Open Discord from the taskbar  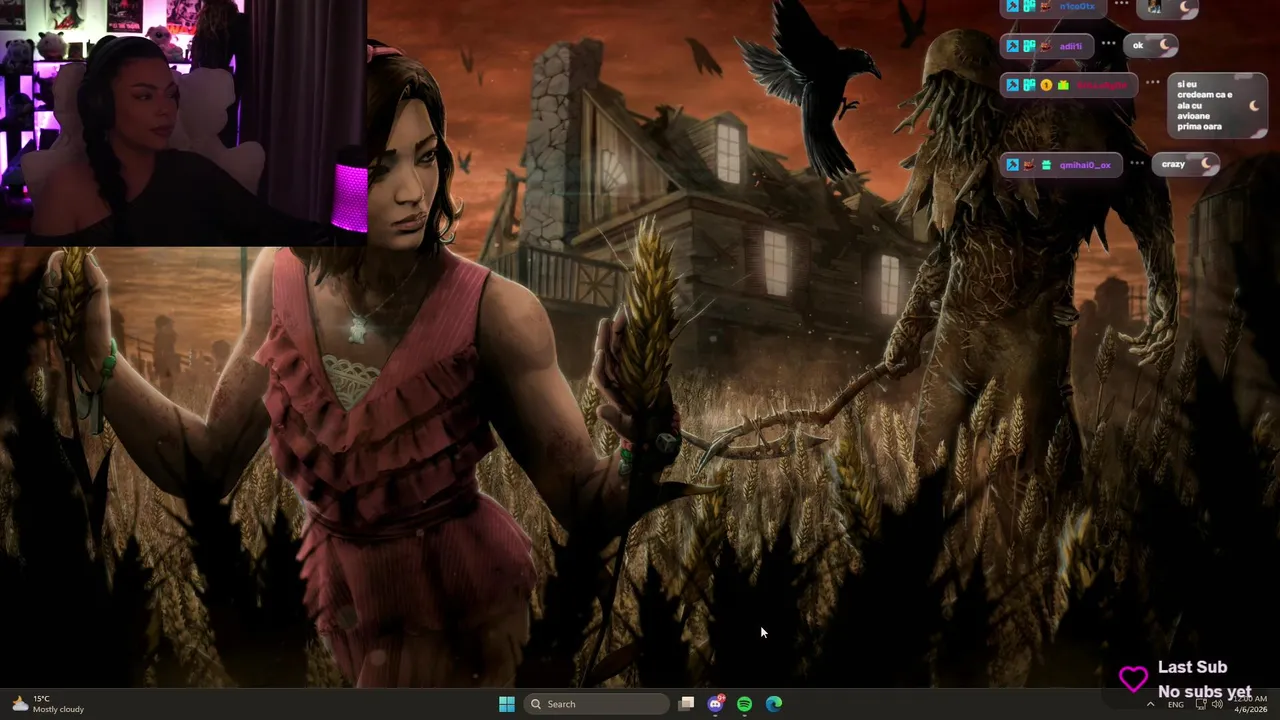716,704
